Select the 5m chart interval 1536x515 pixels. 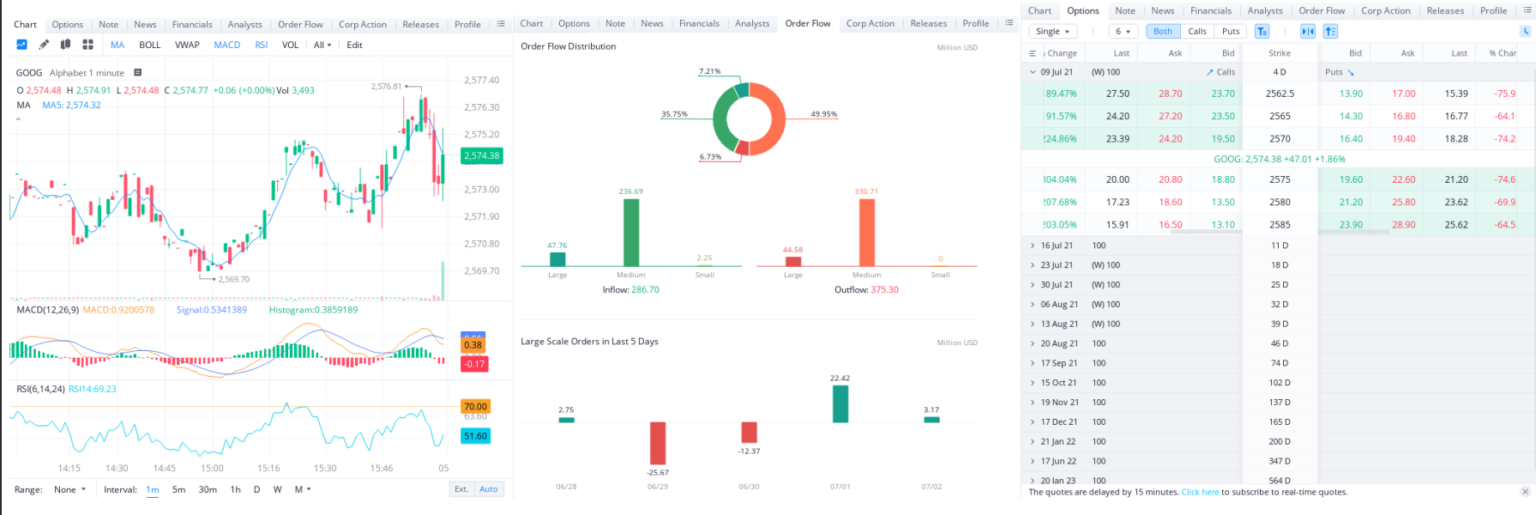click(178, 489)
